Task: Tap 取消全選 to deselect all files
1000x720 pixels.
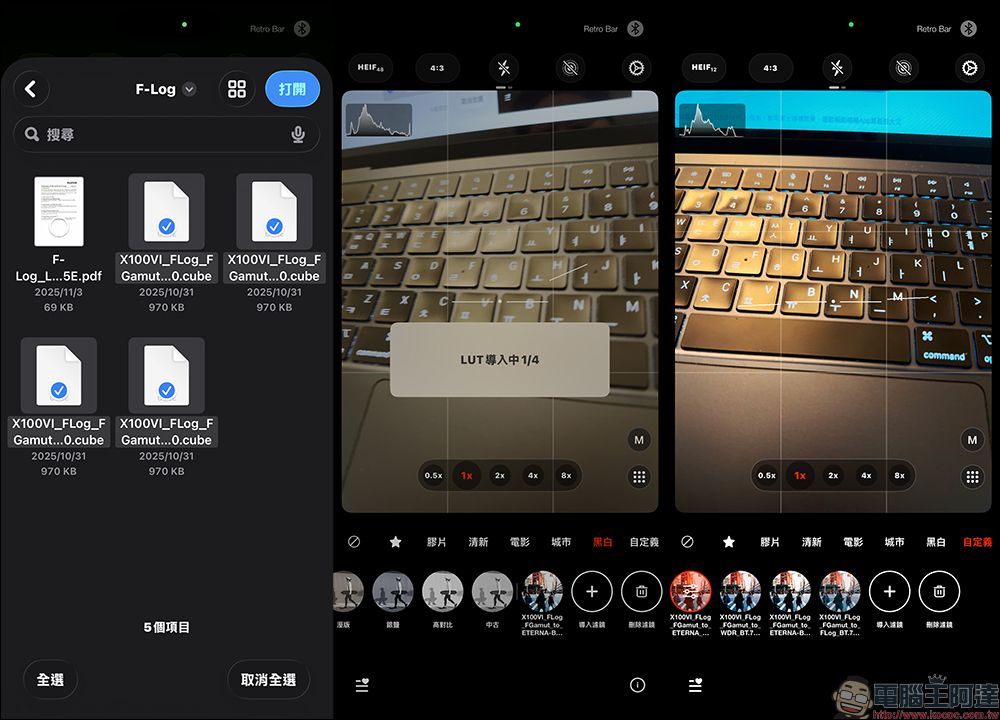Action: (x=268, y=679)
